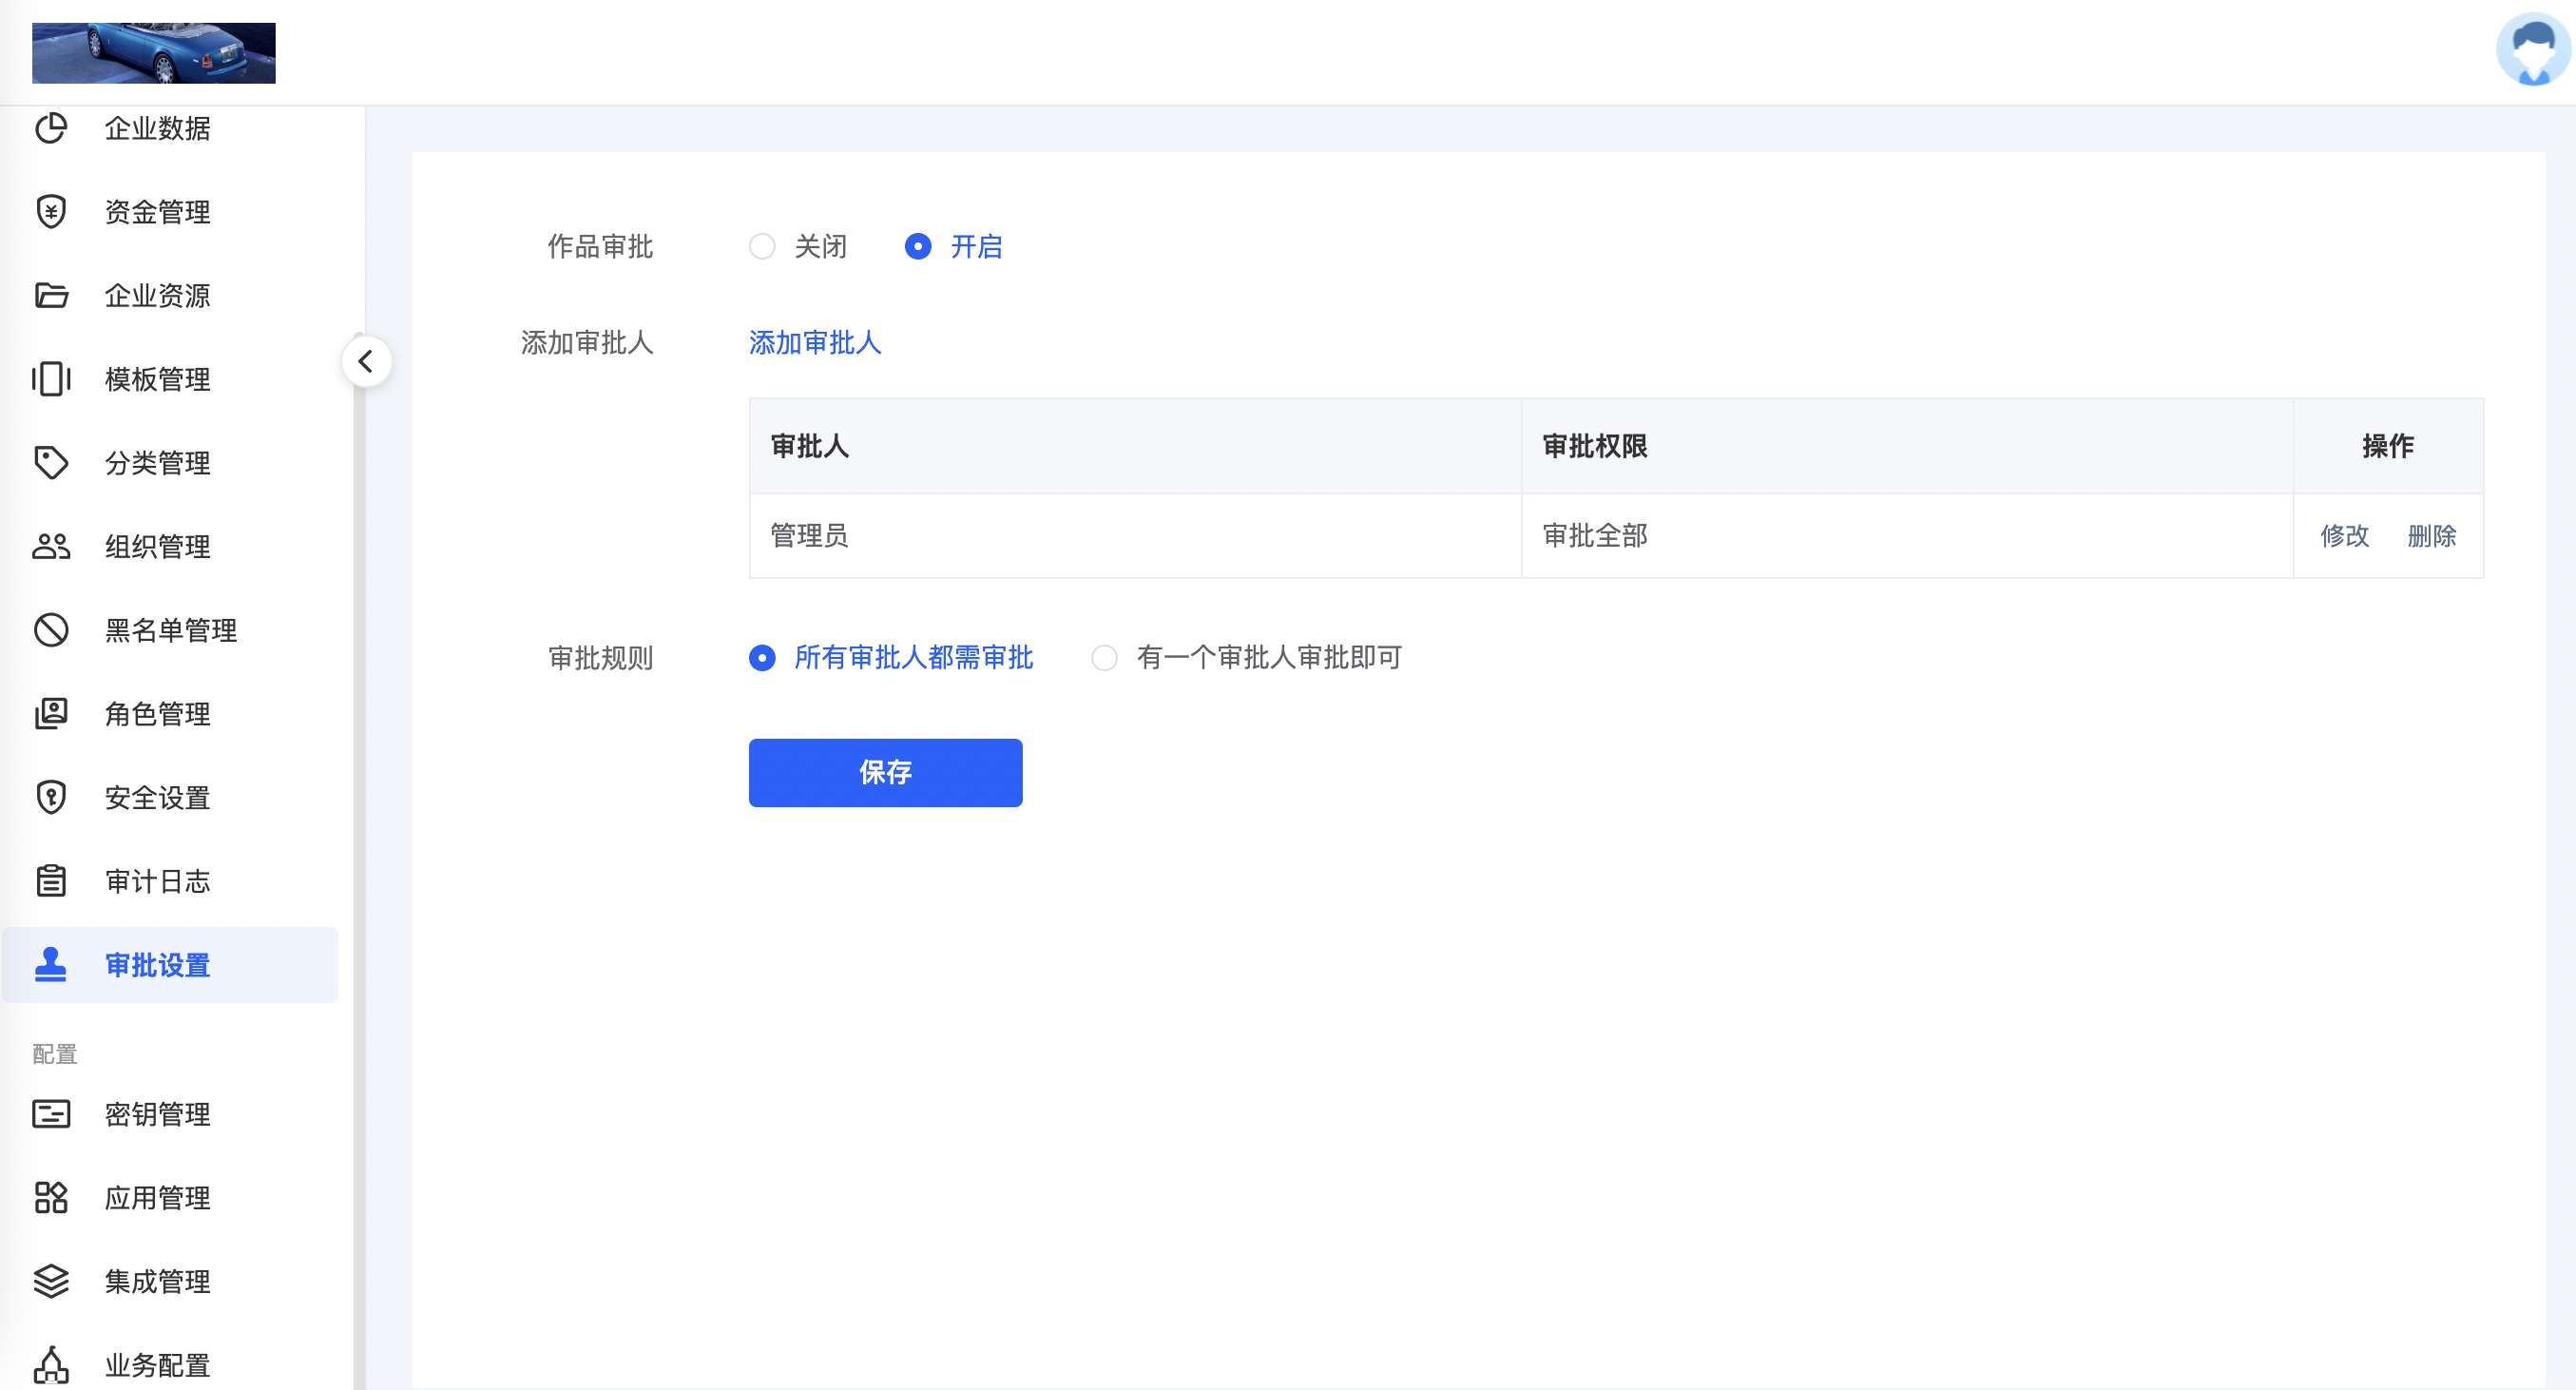Screen dimensions: 2576x1390
Task: Open the user avatar menu
Action: [2531, 50]
